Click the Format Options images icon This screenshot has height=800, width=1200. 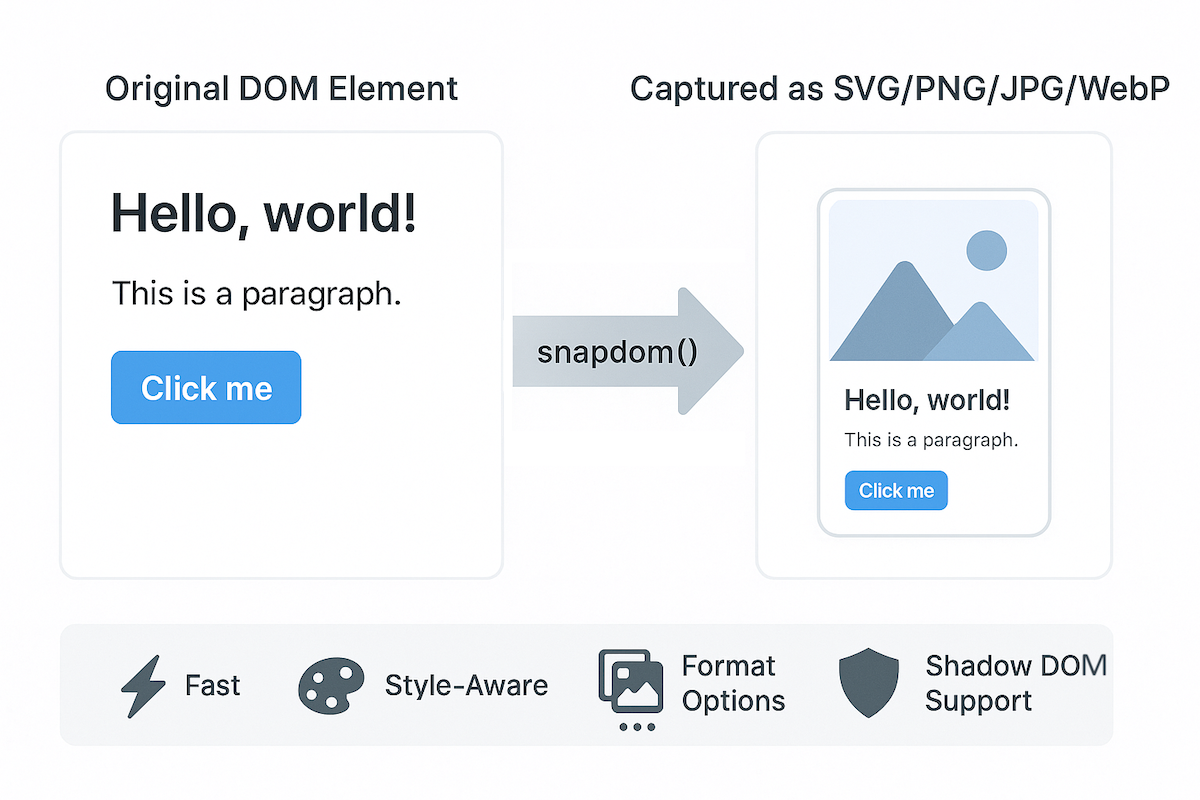pos(630,682)
